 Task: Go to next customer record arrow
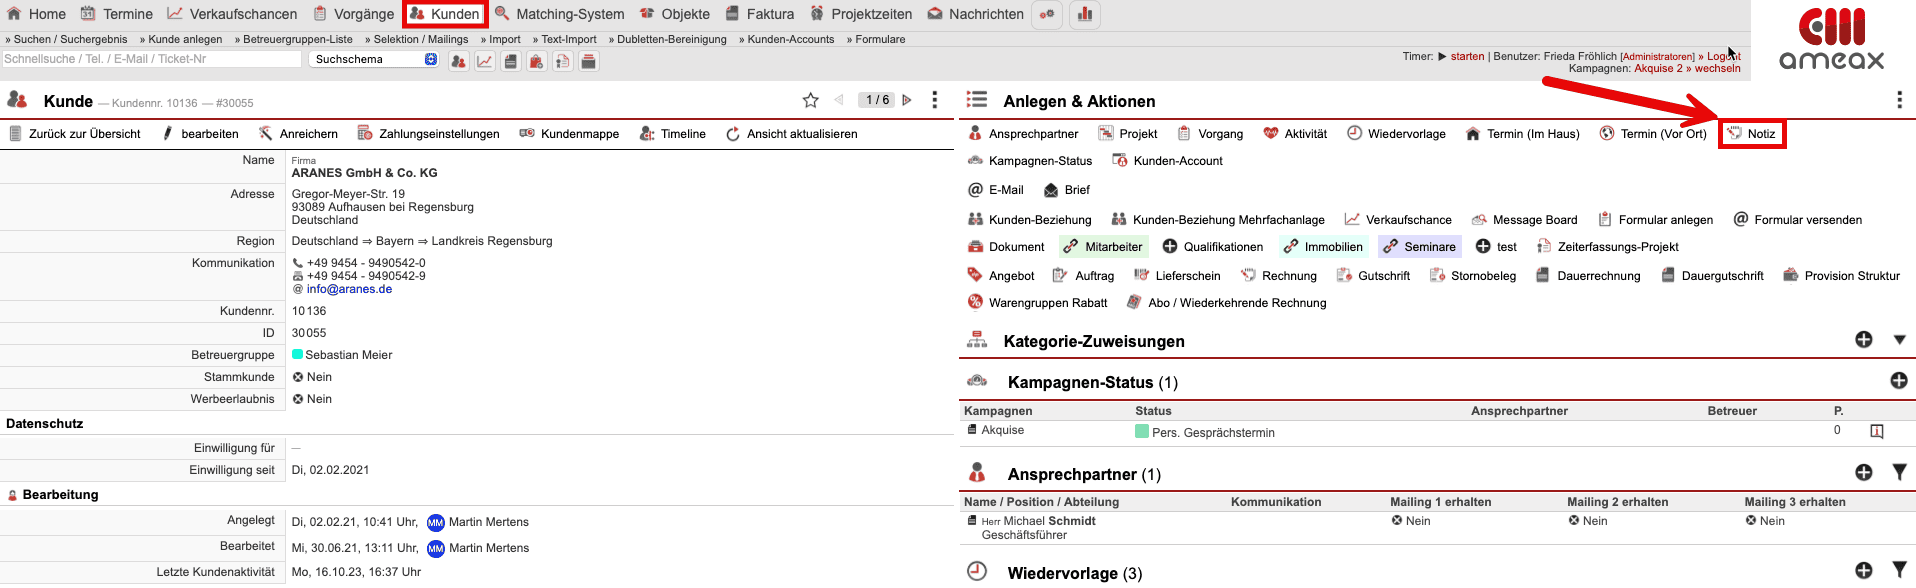pos(907,100)
